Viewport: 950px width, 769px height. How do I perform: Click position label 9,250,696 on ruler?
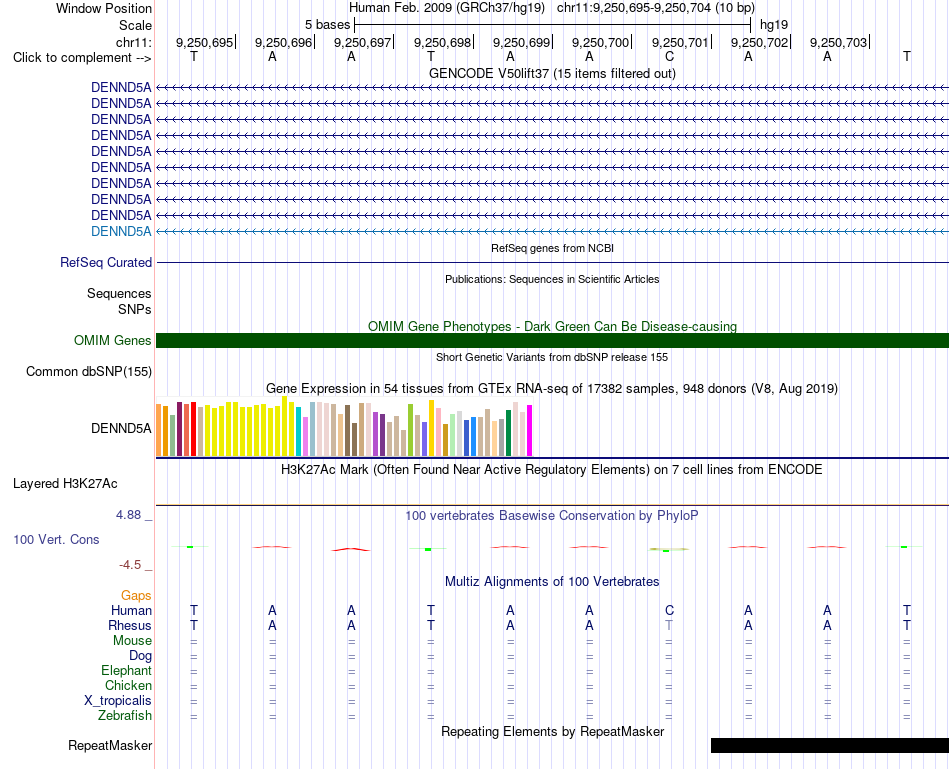coord(283,42)
